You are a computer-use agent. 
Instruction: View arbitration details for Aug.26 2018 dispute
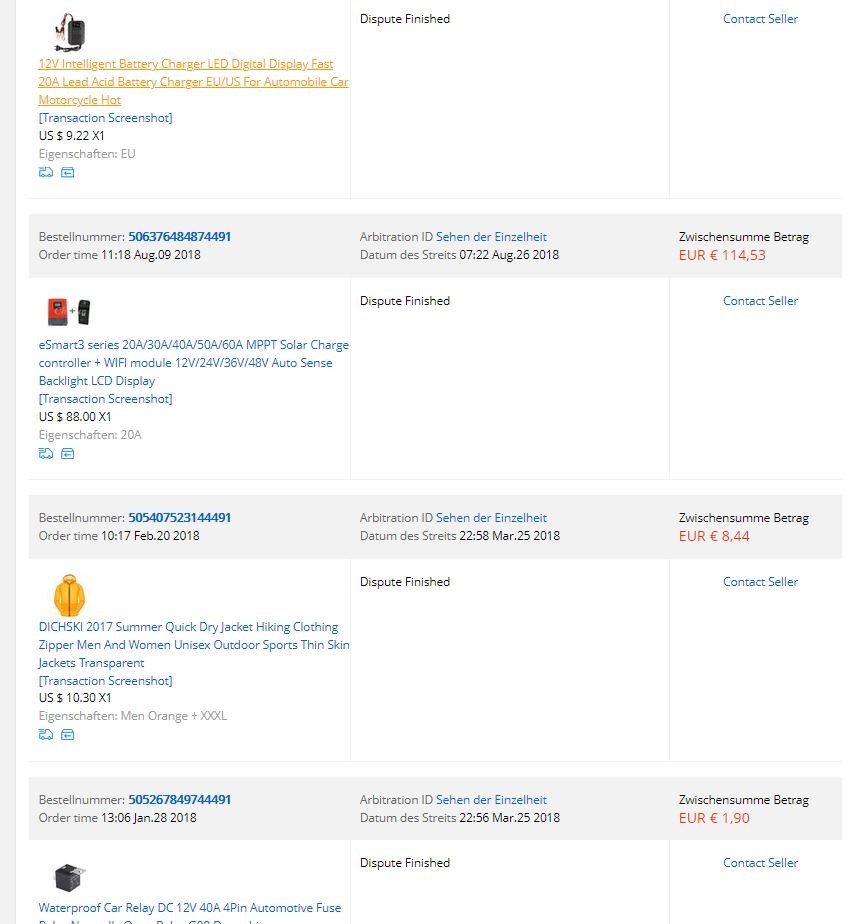[491, 236]
